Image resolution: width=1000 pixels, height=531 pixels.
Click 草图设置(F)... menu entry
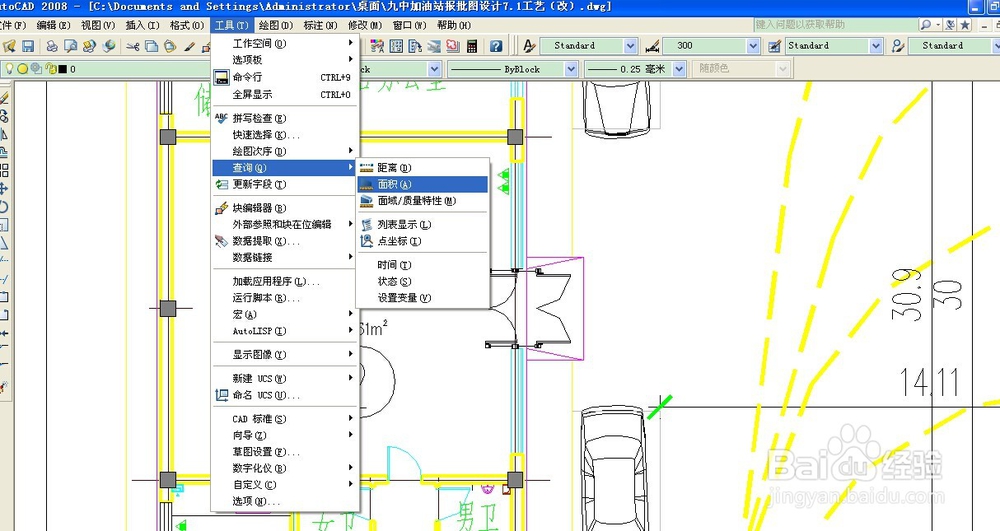click(285, 452)
